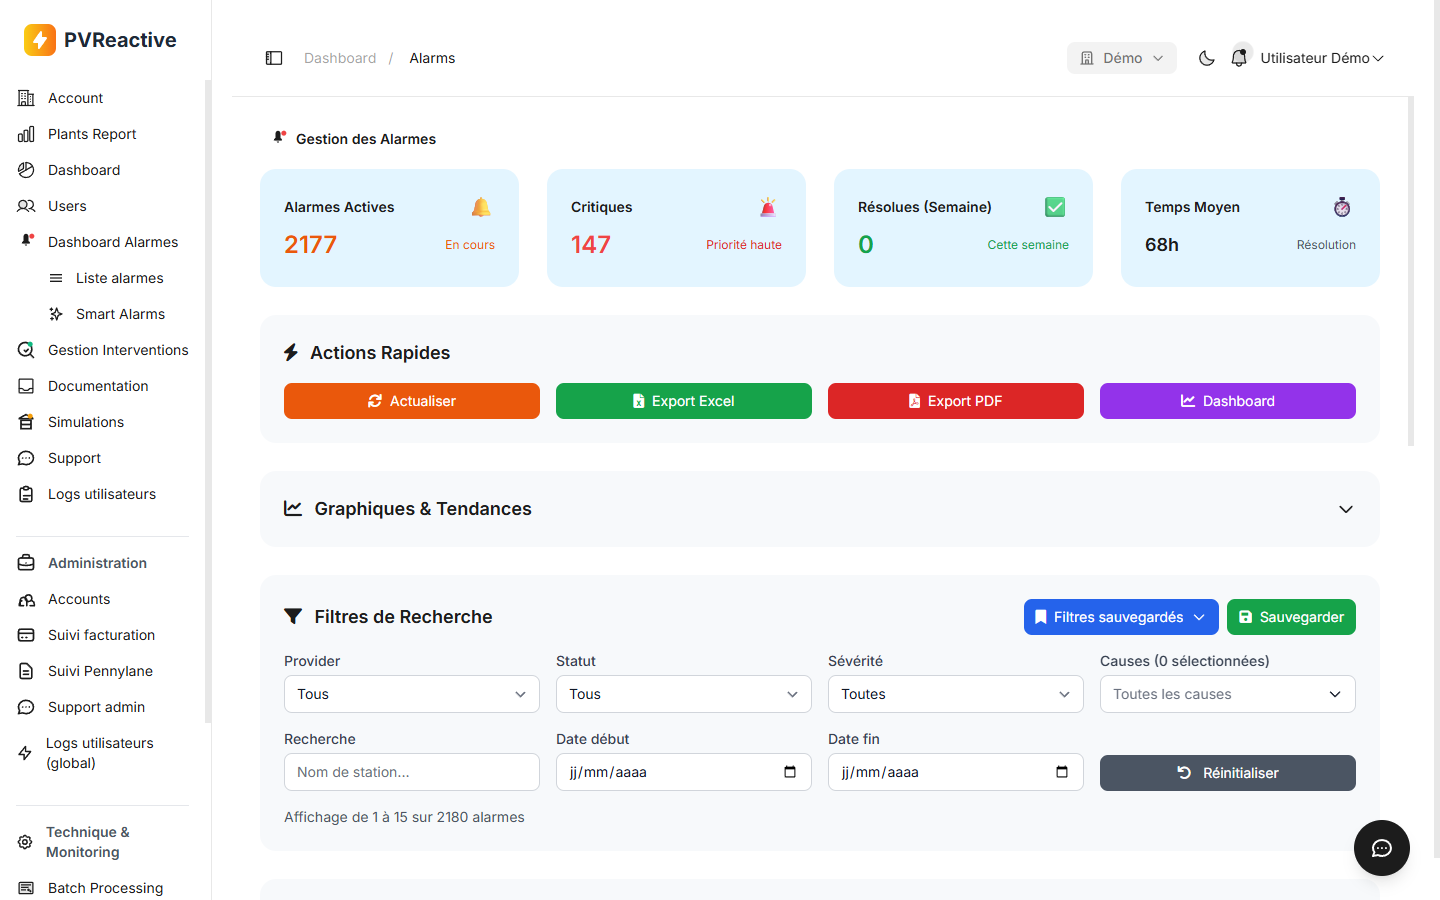Viewport: 1440px width, 900px height.
Task: Go to Dashboard breadcrumb link
Action: [340, 58]
